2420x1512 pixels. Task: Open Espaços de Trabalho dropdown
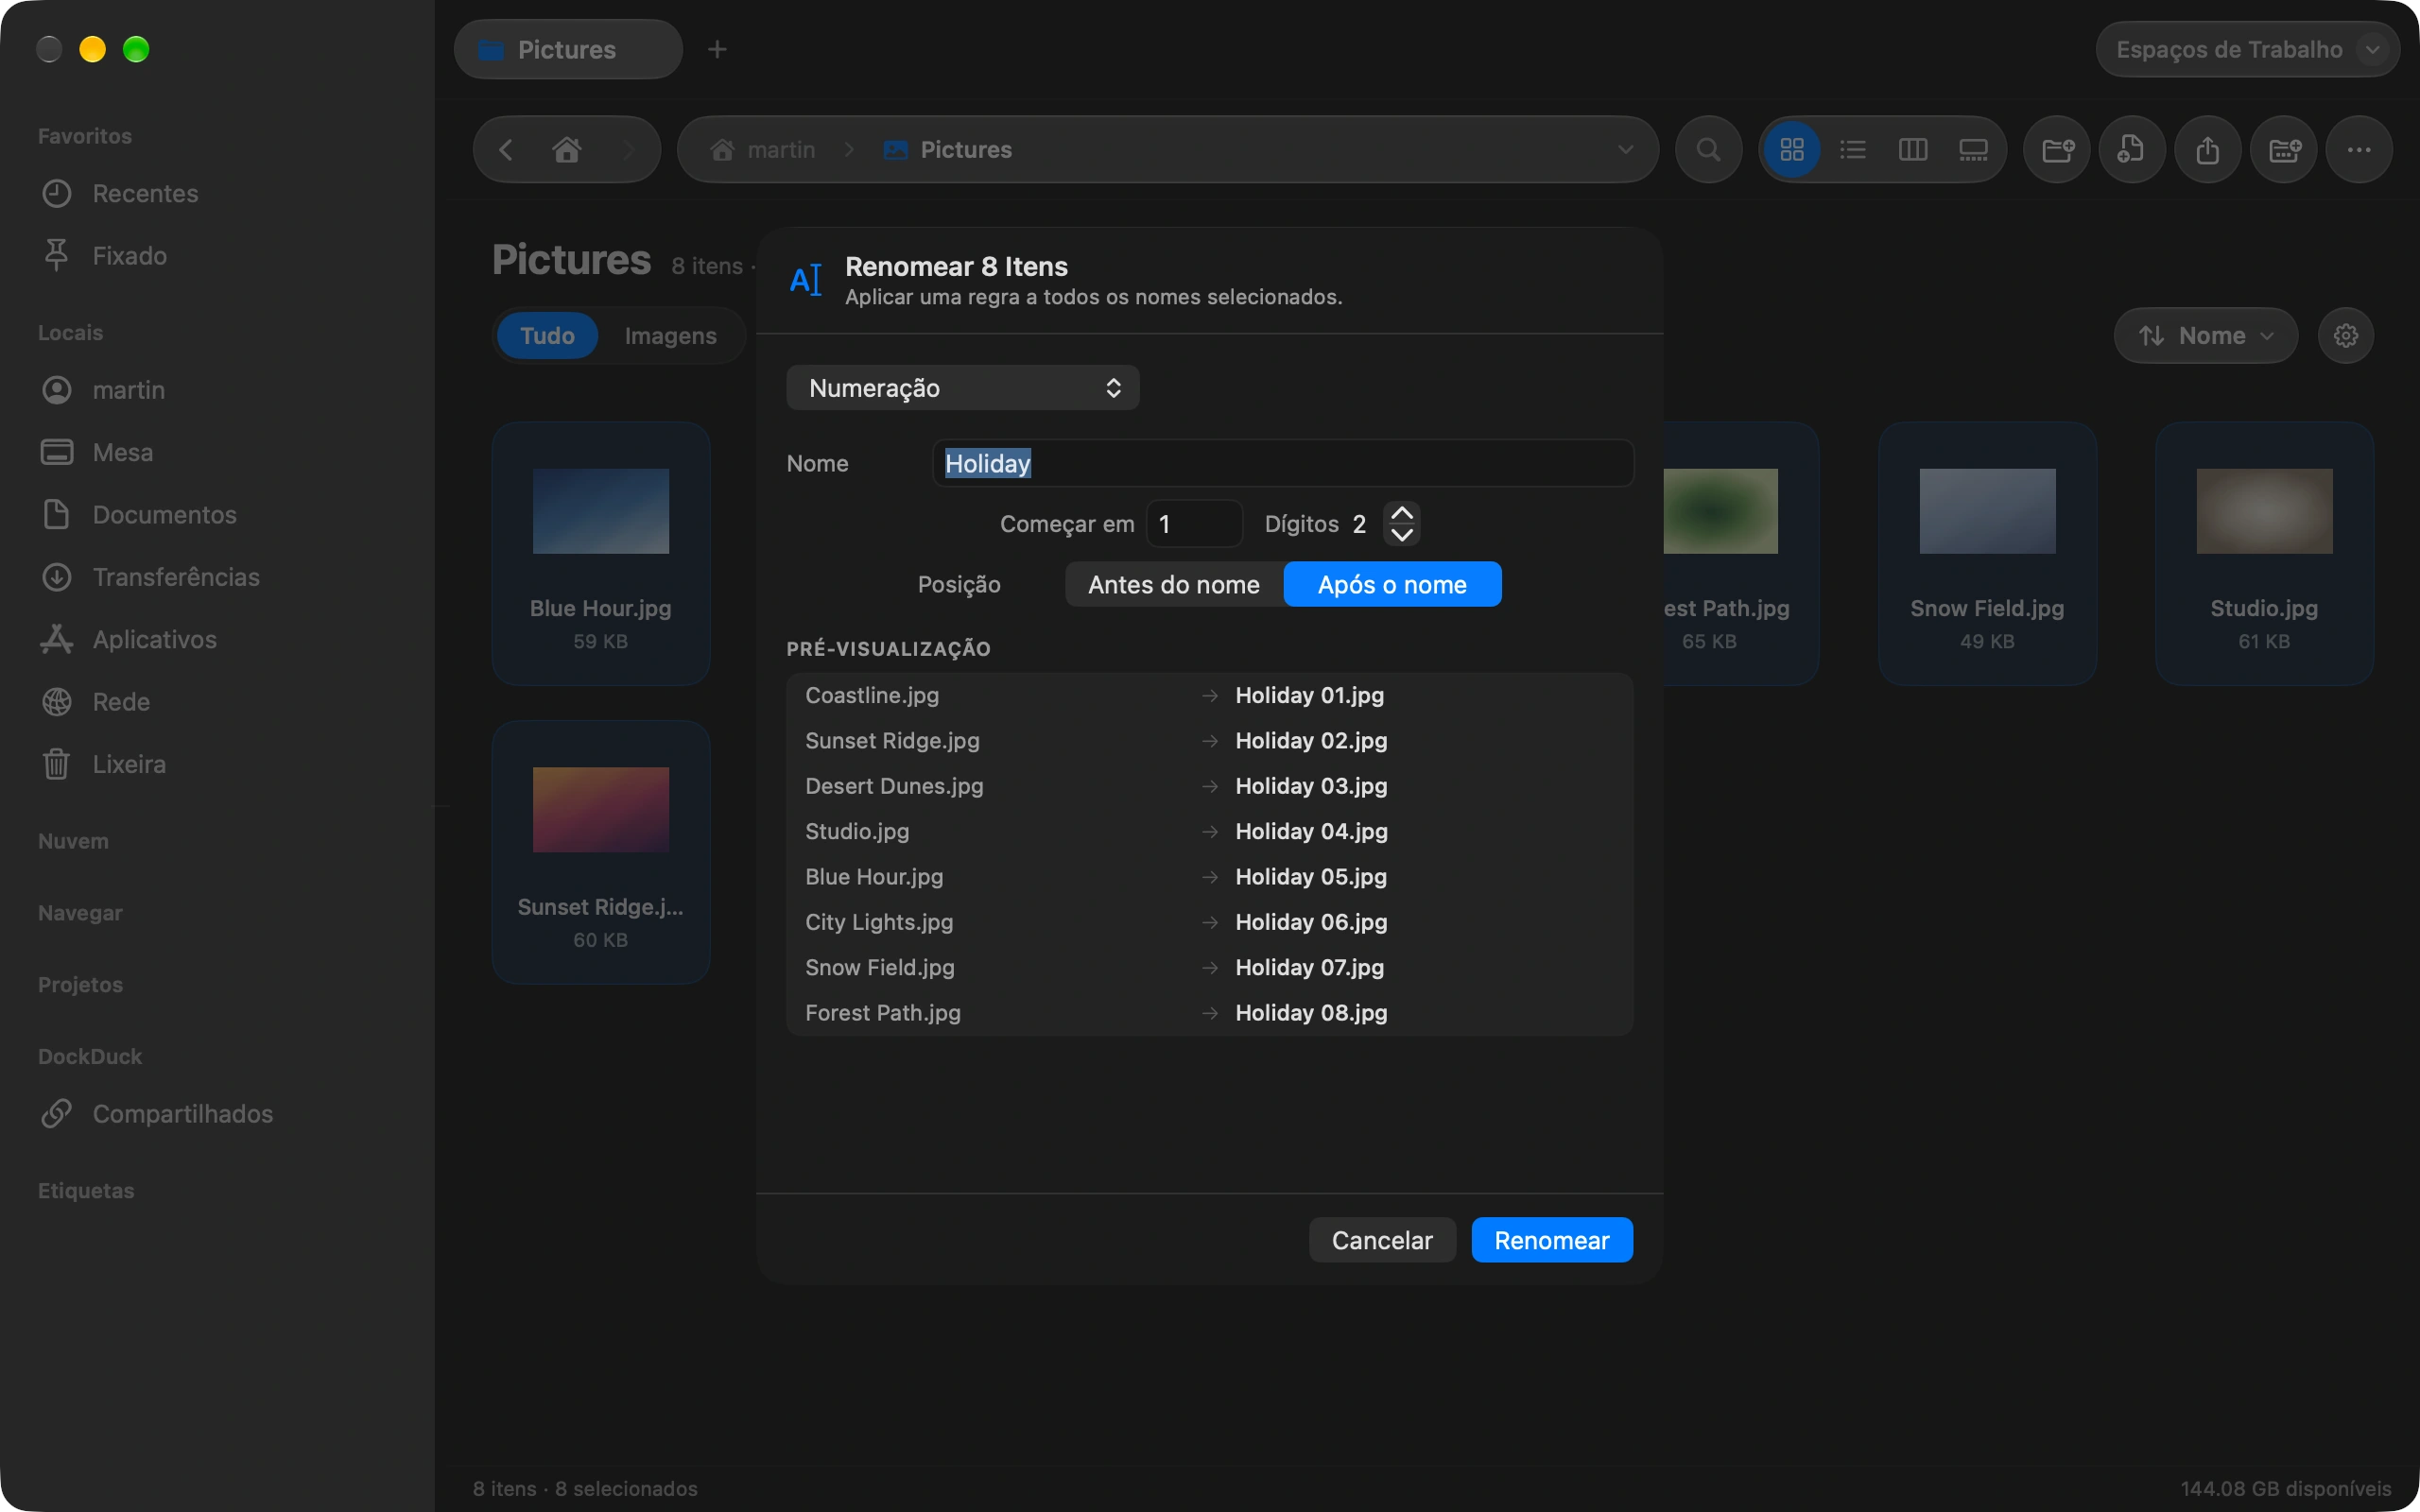click(x=2246, y=49)
